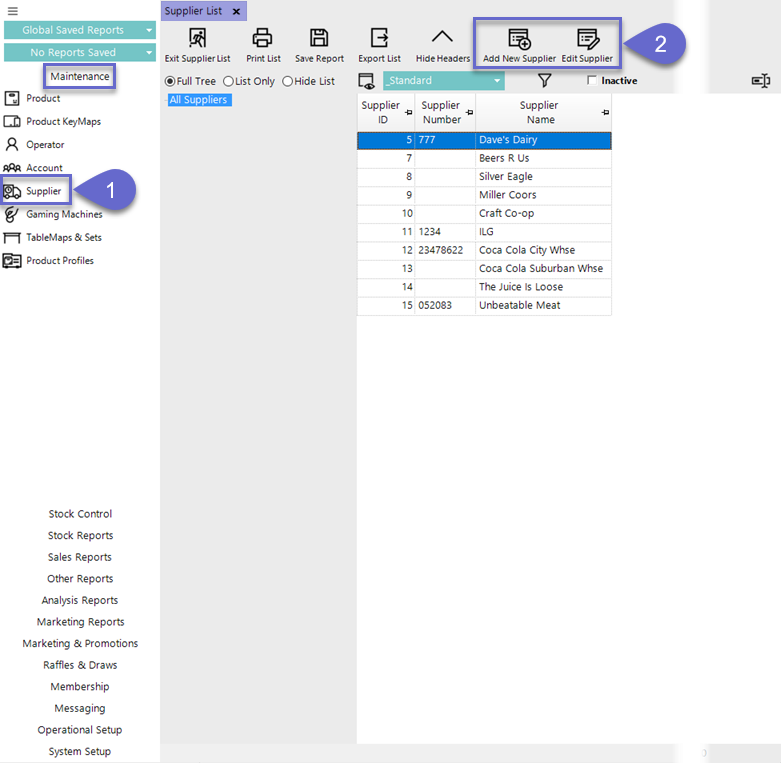
Task: Hide headers using the chevron icon
Action: point(442,38)
